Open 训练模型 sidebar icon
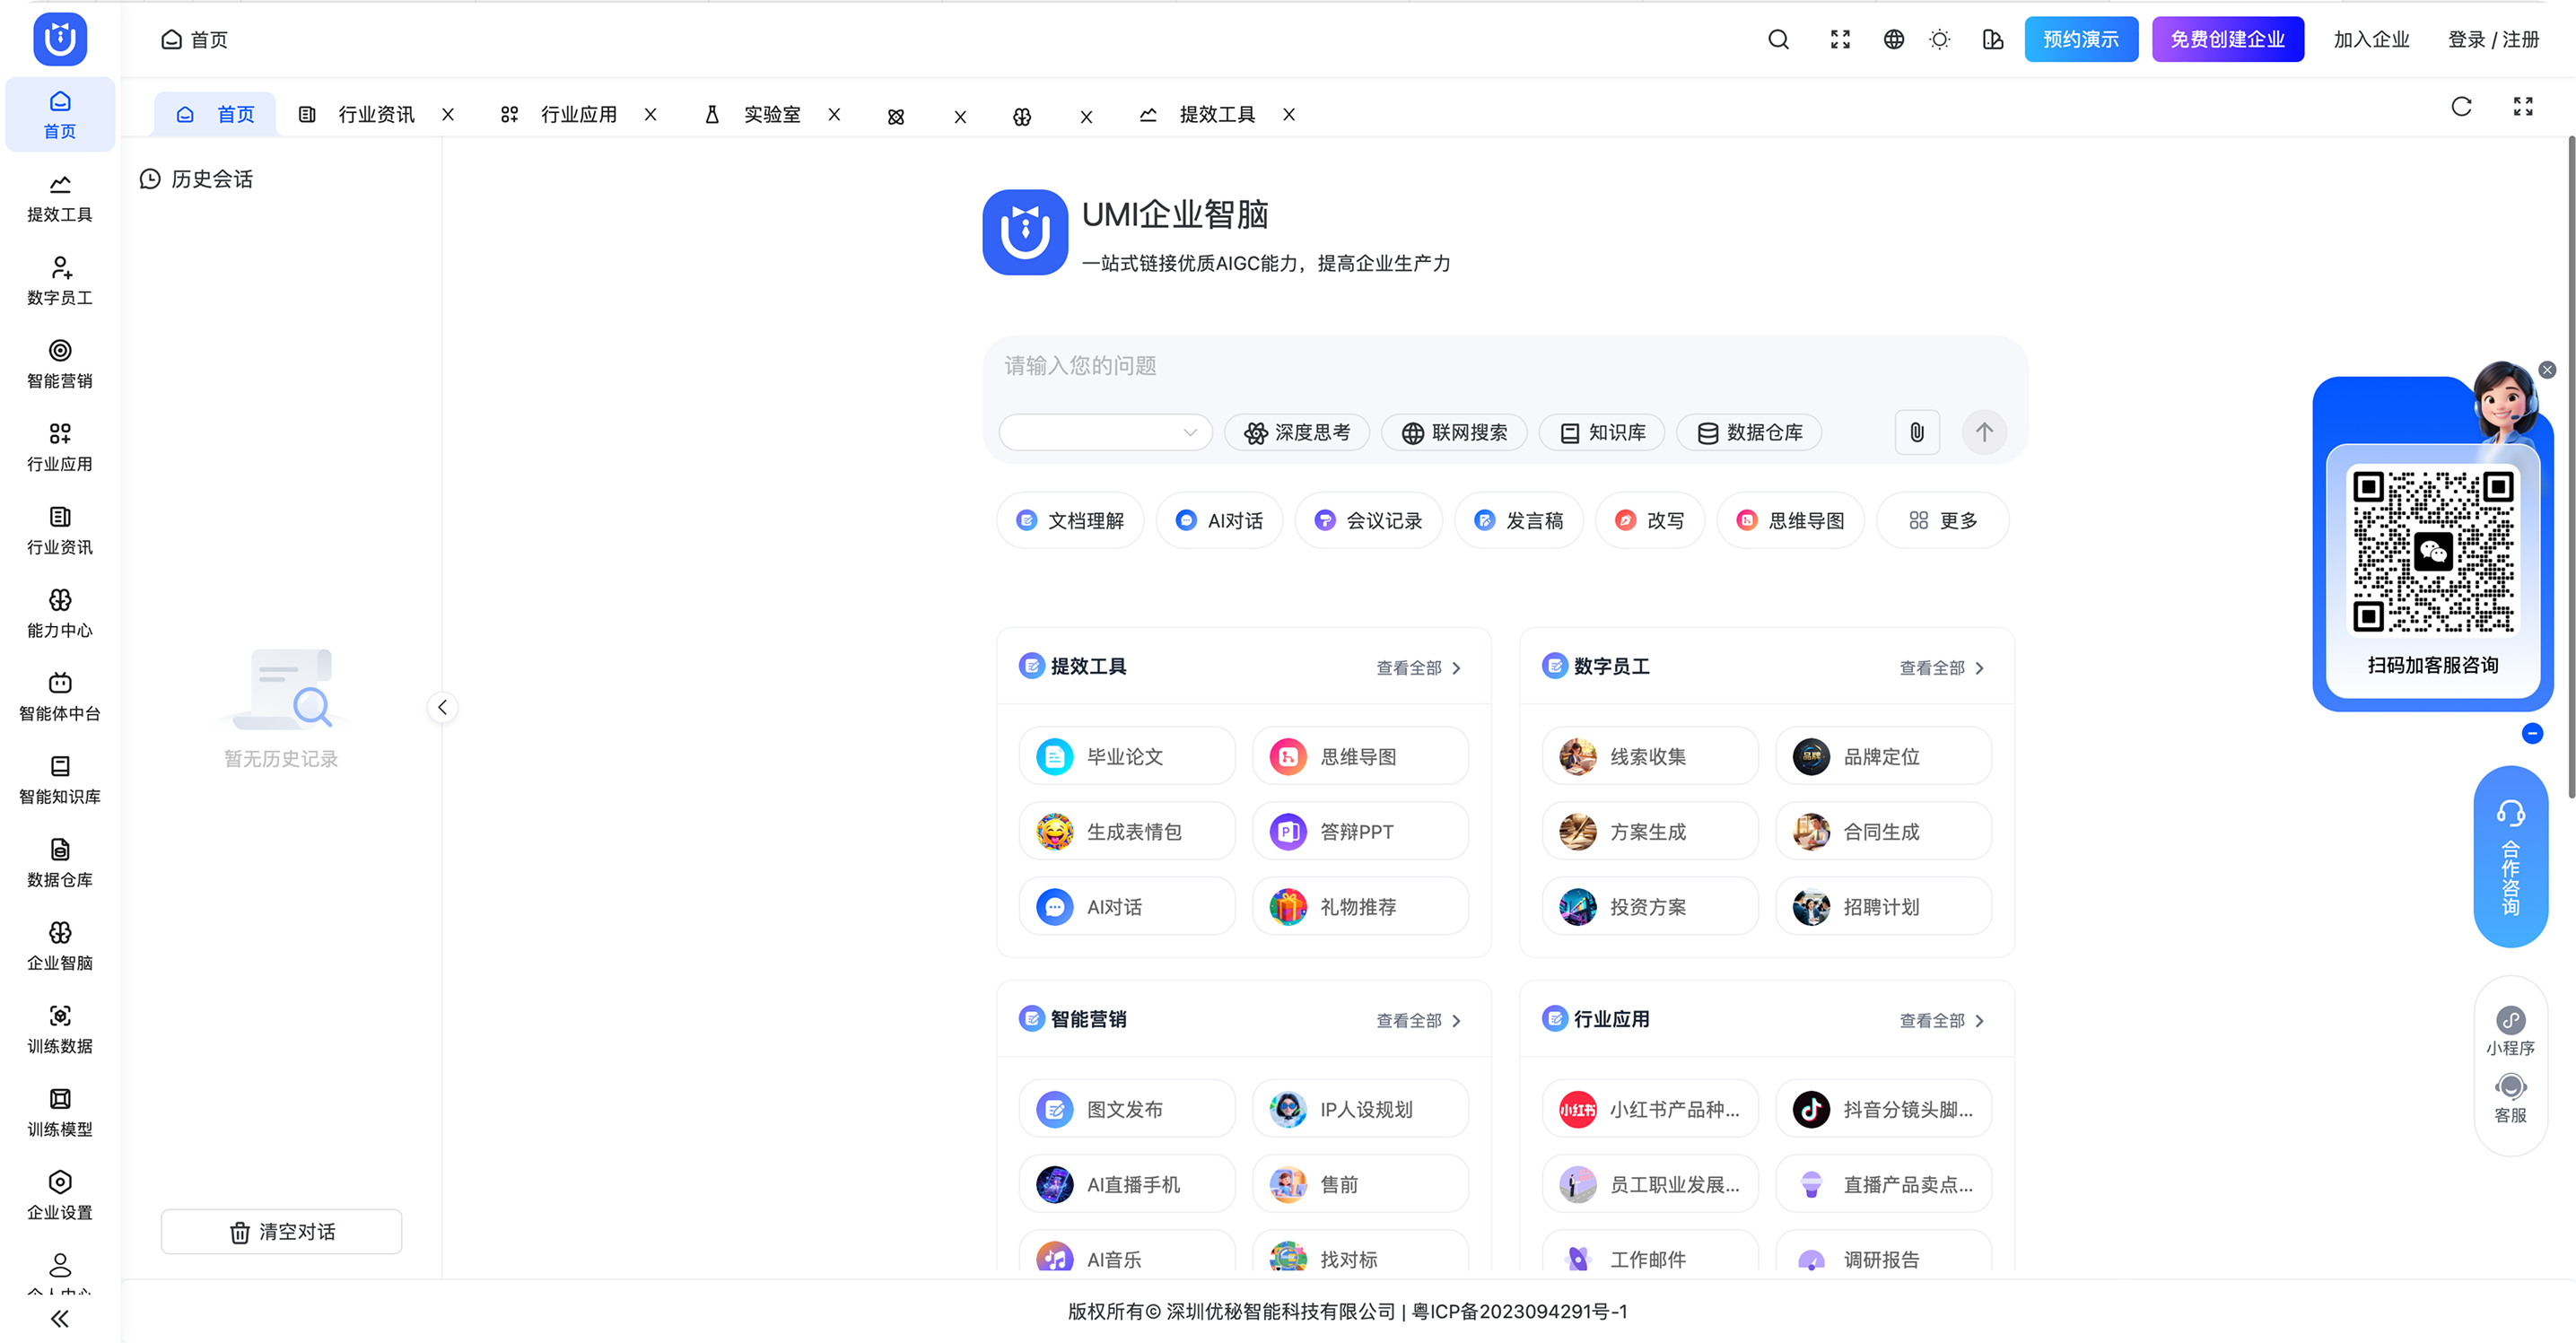This screenshot has height=1343, width=2576. tap(60, 1112)
